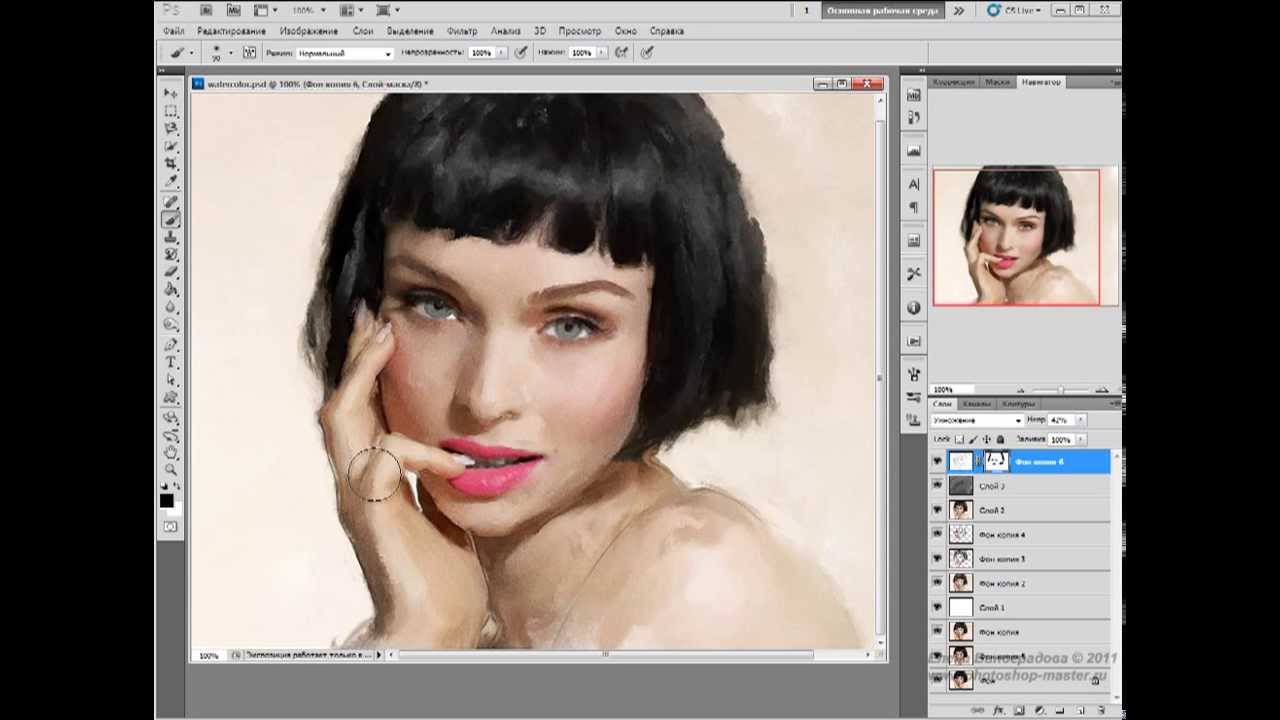Click the layer style fx icon
This screenshot has width=1280, height=720.
[997, 709]
